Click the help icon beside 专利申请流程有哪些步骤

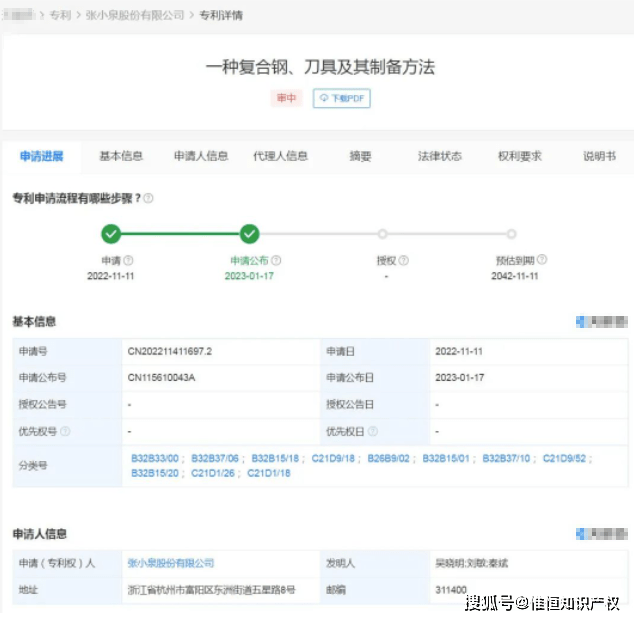pyautogui.click(x=148, y=198)
